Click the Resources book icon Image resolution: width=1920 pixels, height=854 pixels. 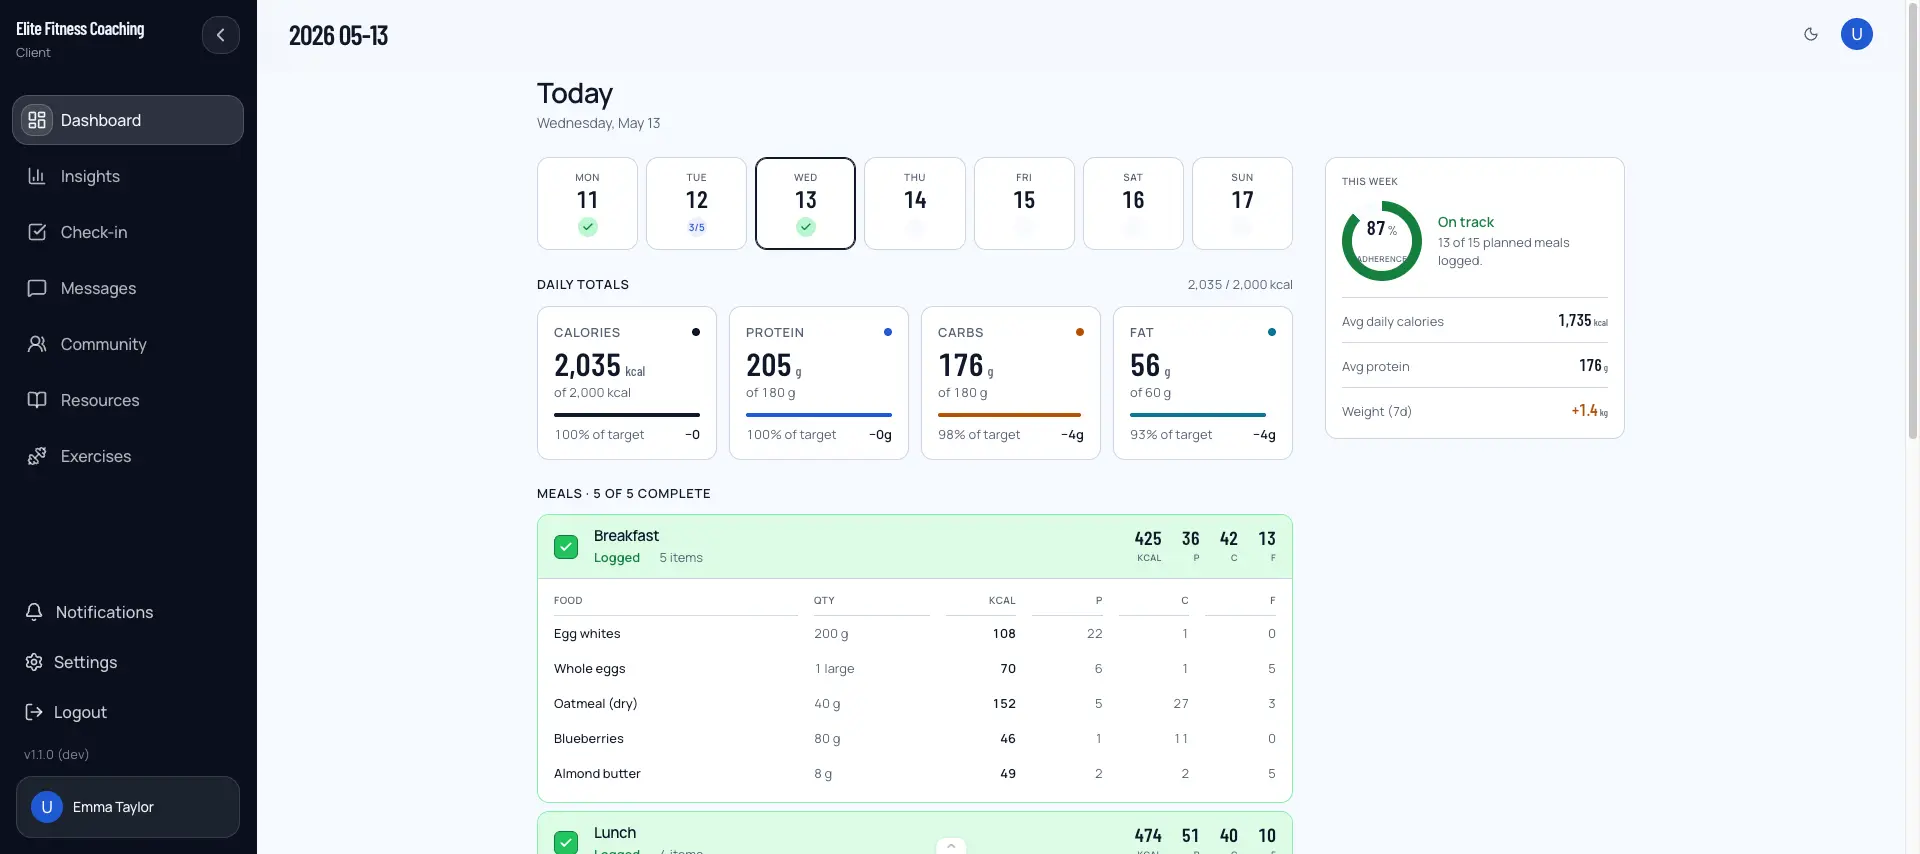pos(37,400)
